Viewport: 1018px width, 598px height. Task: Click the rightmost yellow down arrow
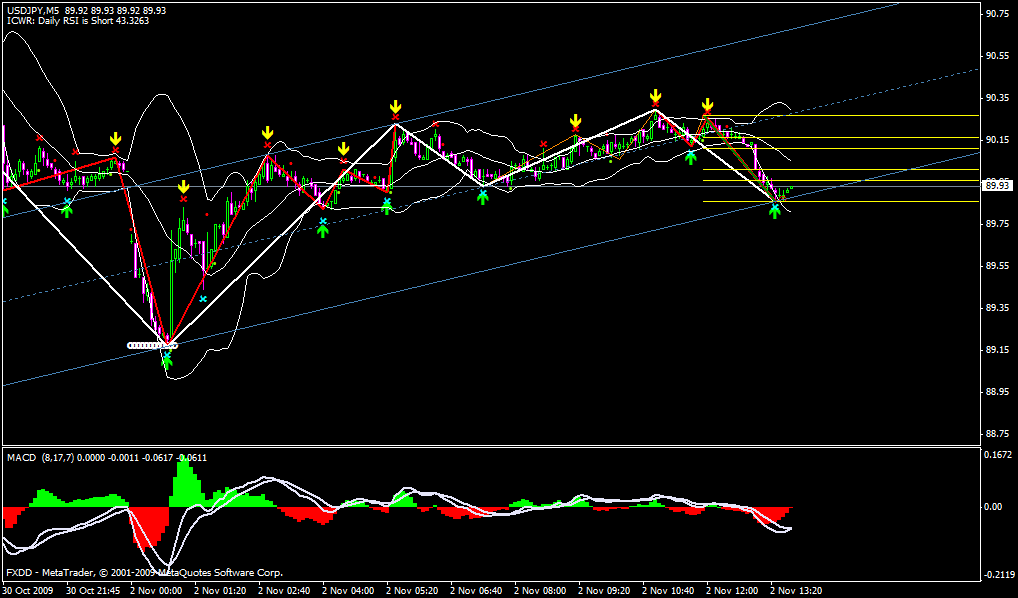coord(708,105)
